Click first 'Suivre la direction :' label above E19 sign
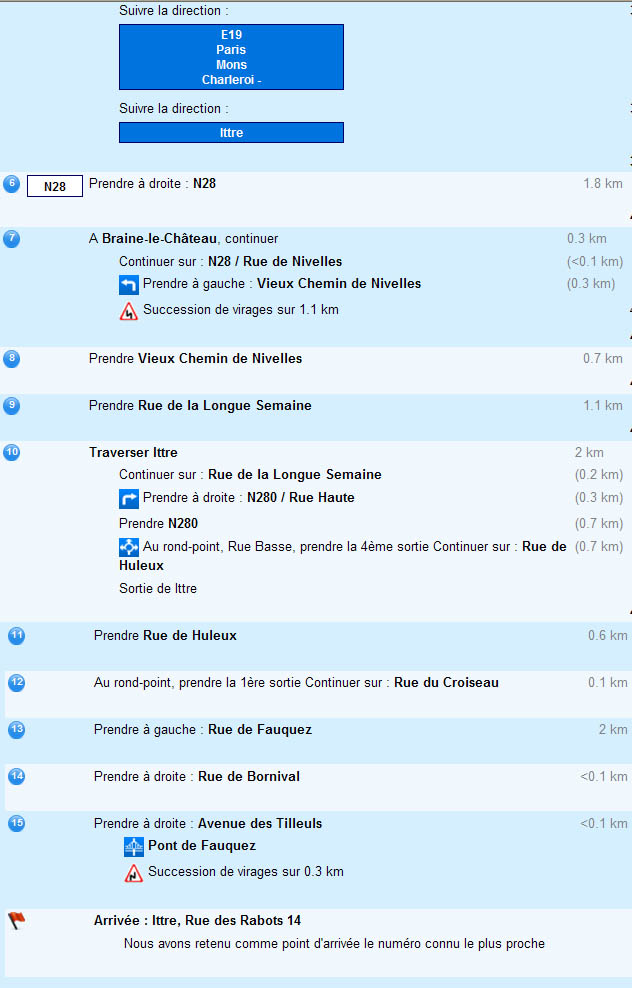This screenshot has width=636, height=988. click(x=173, y=11)
